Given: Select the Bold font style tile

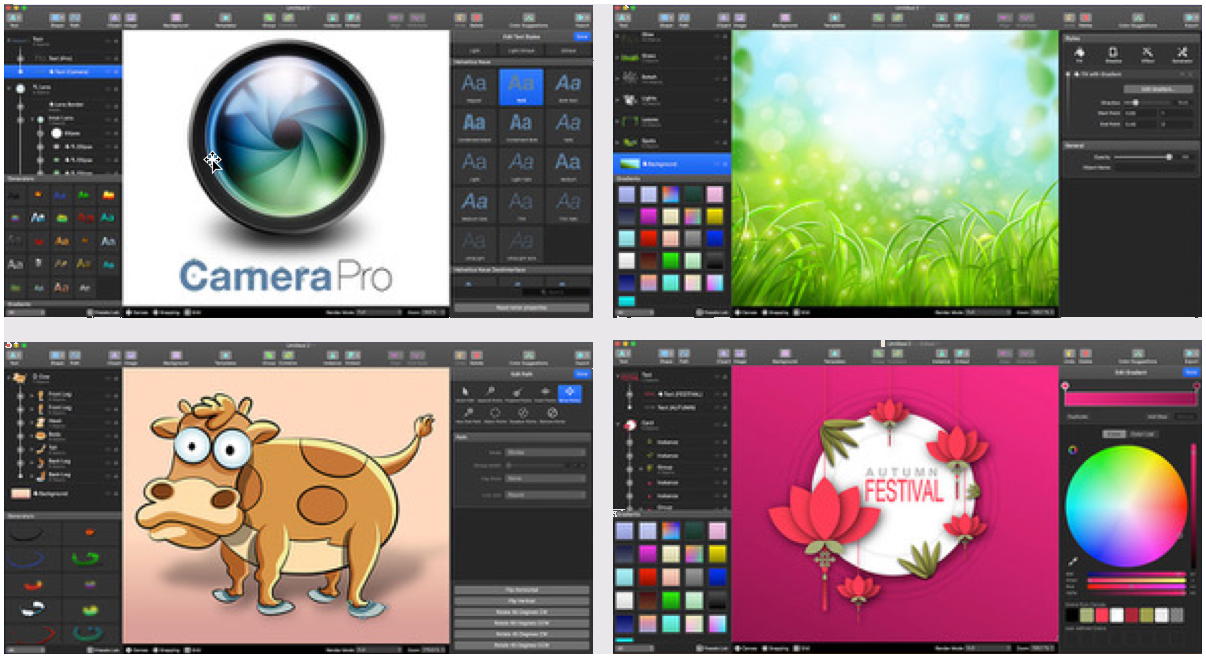Looking at the screenshot, I should pyautogui.click(x=521, y=87).
